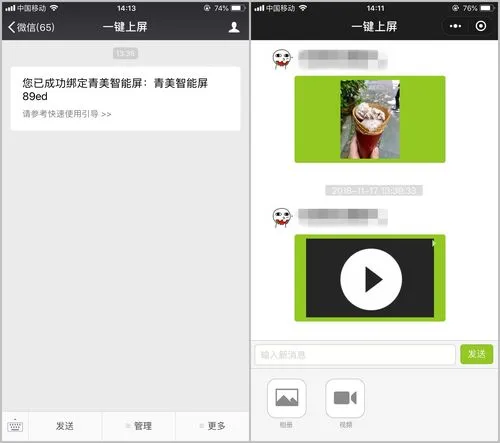Focus the new message input field

[x=355, y=355]
